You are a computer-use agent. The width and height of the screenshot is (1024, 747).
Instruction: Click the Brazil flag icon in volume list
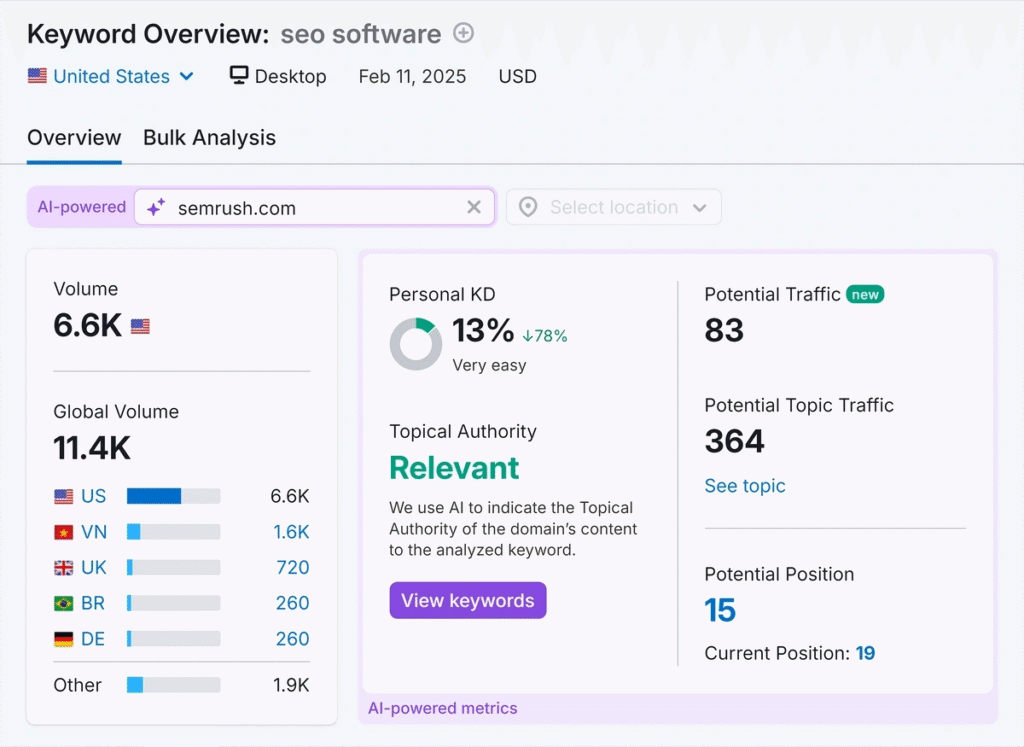[x=64, y=604]
